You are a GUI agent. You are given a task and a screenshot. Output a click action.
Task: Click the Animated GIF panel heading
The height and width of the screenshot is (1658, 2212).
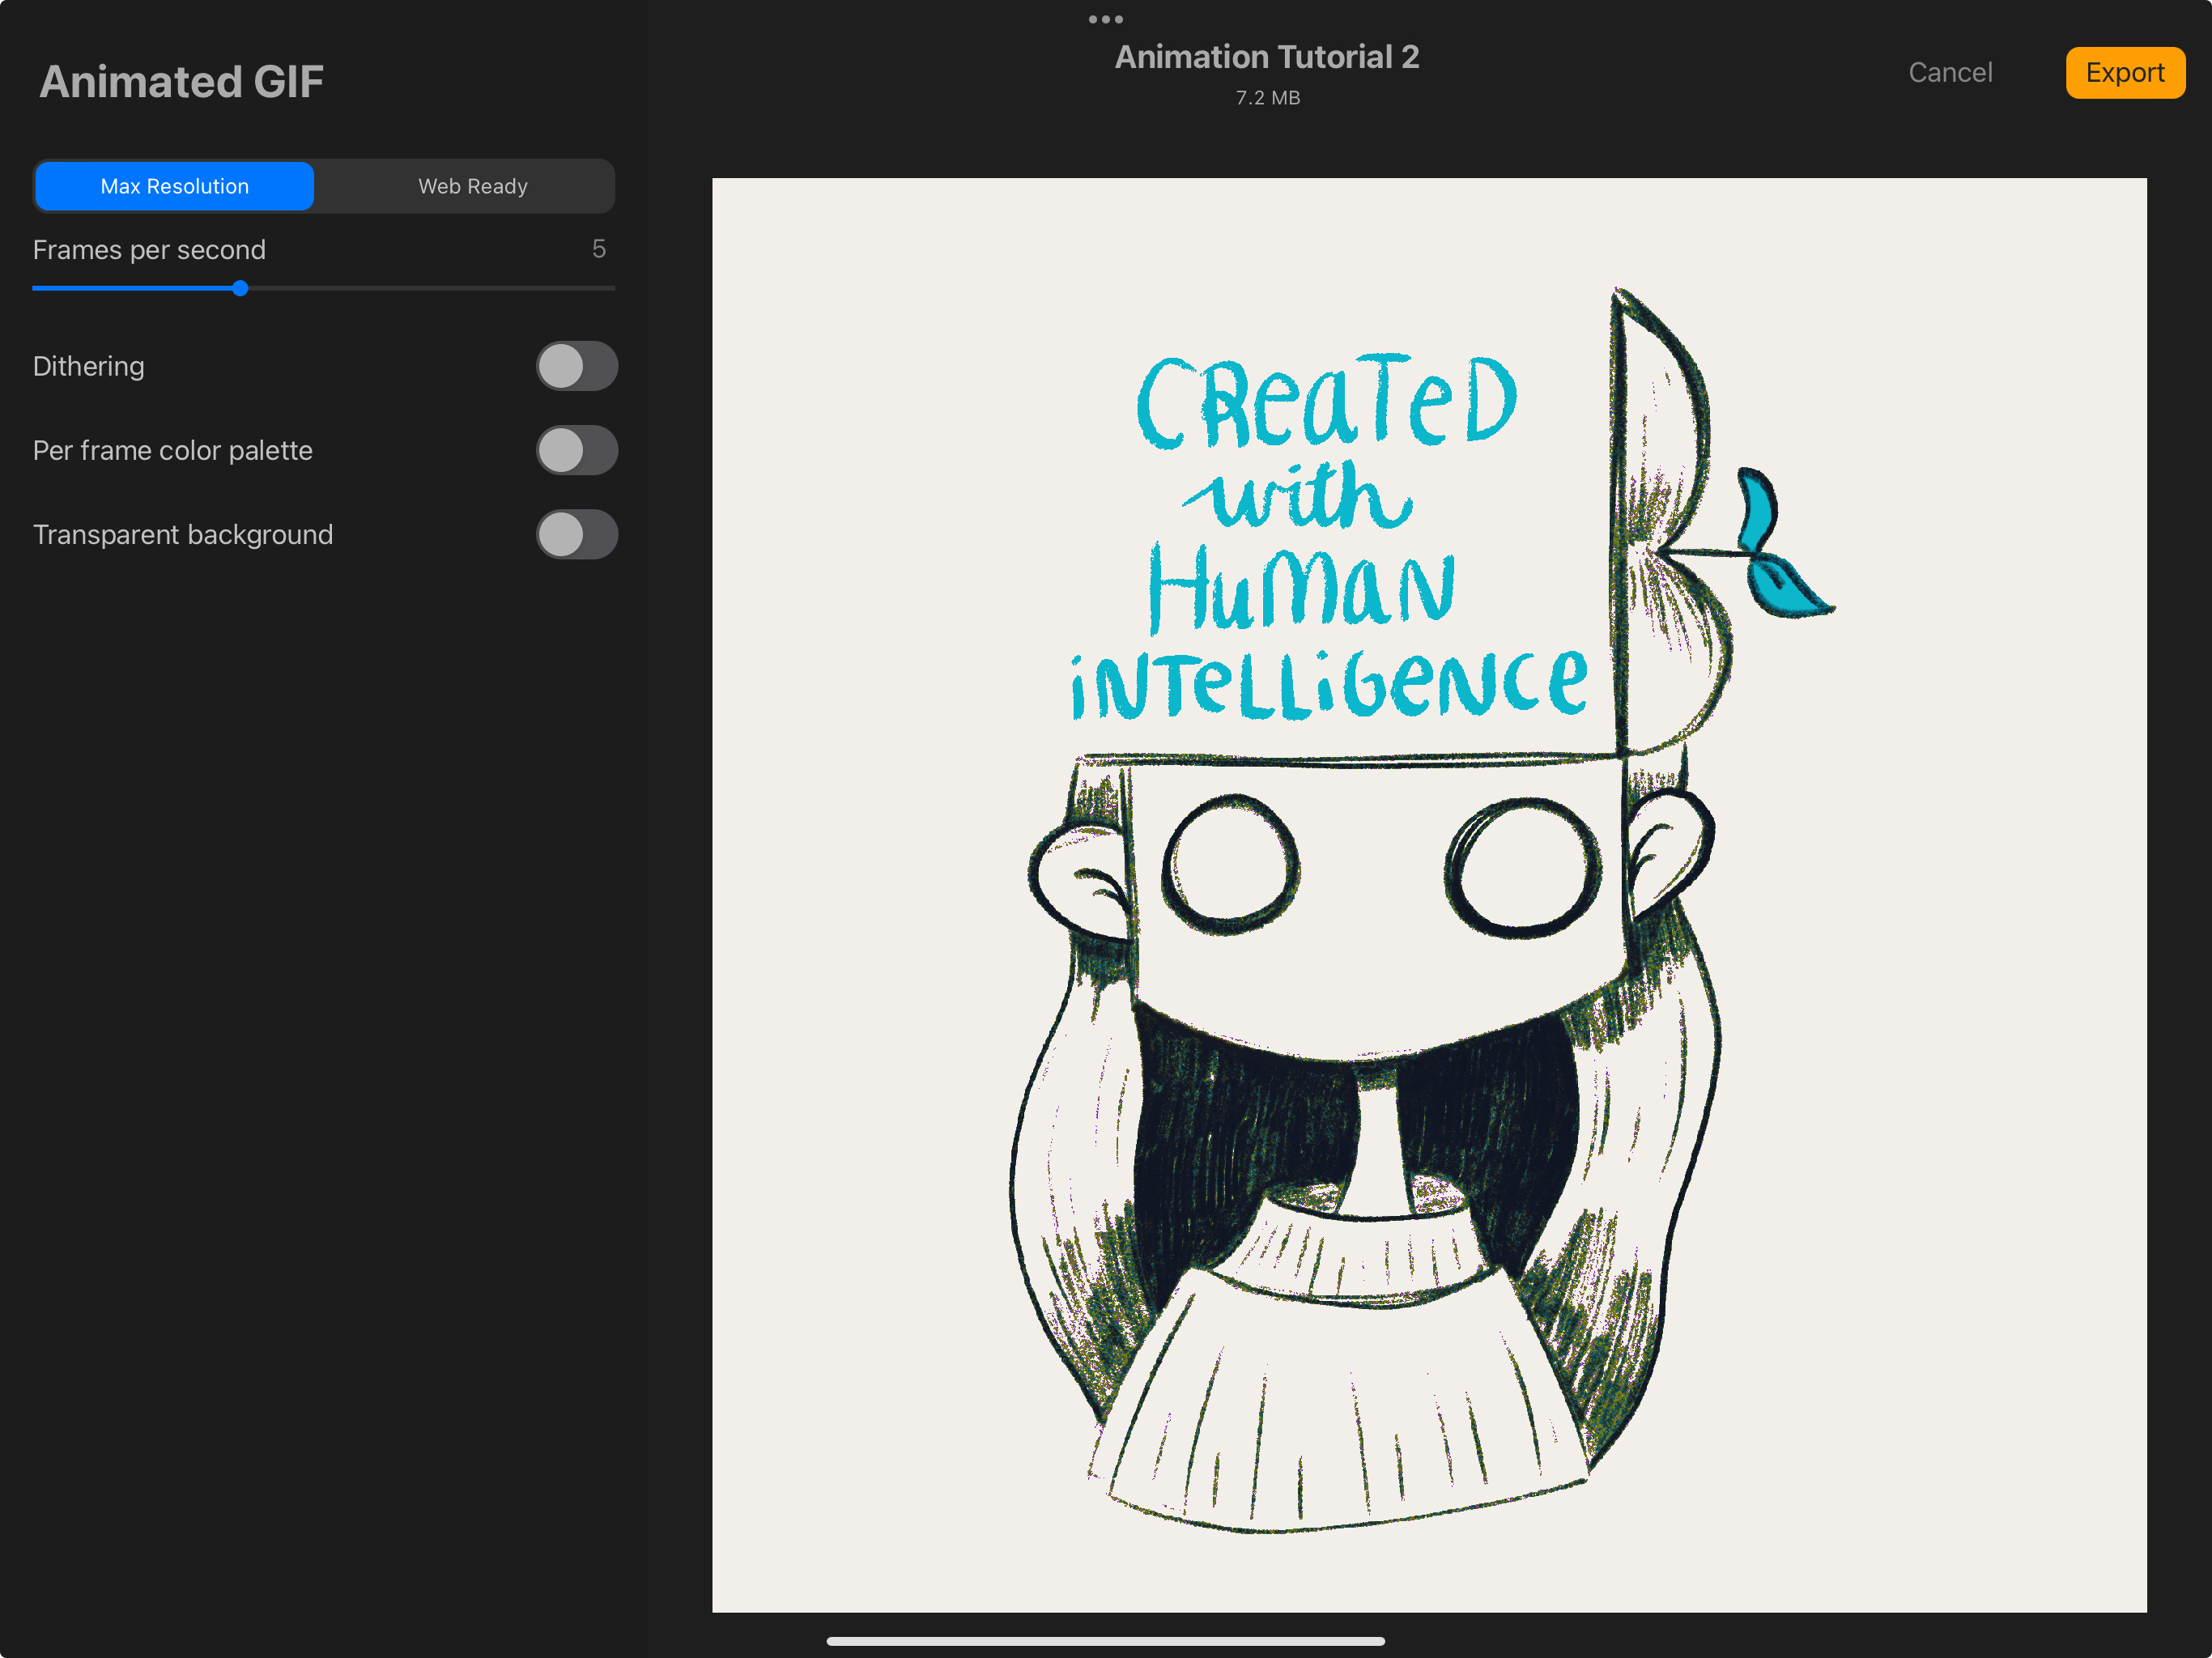181,80
